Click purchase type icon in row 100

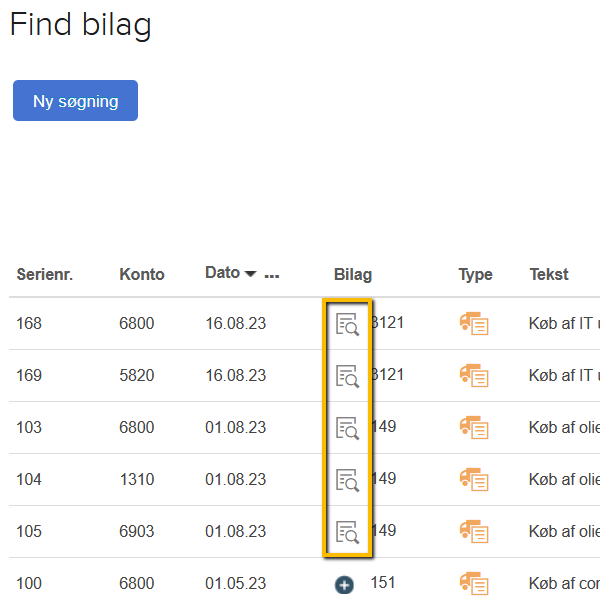473,583
